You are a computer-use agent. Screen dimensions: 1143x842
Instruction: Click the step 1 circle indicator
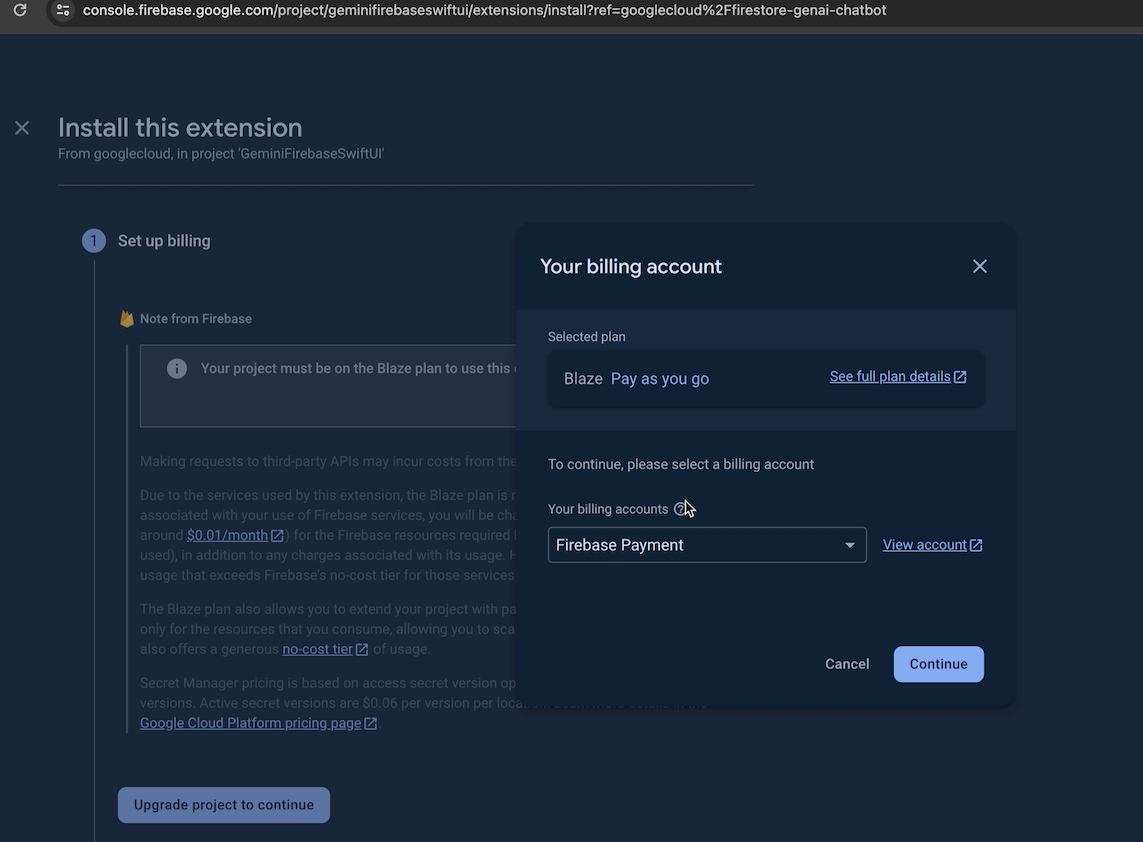pyautogui.click(x=94, y=241)
